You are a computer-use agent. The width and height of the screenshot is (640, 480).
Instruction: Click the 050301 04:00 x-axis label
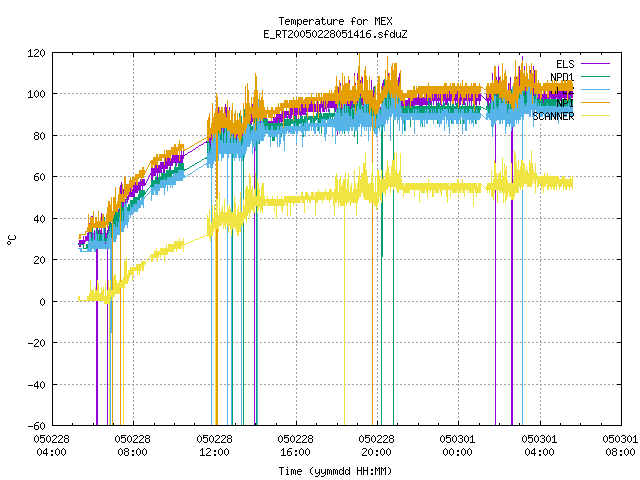coord(539,446)
